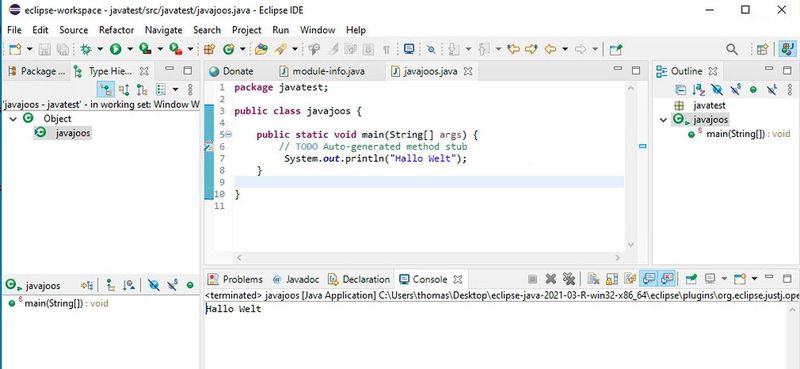800x369 pixels.
Task: Click the New file wizard icon
Action: click(15, 49)
